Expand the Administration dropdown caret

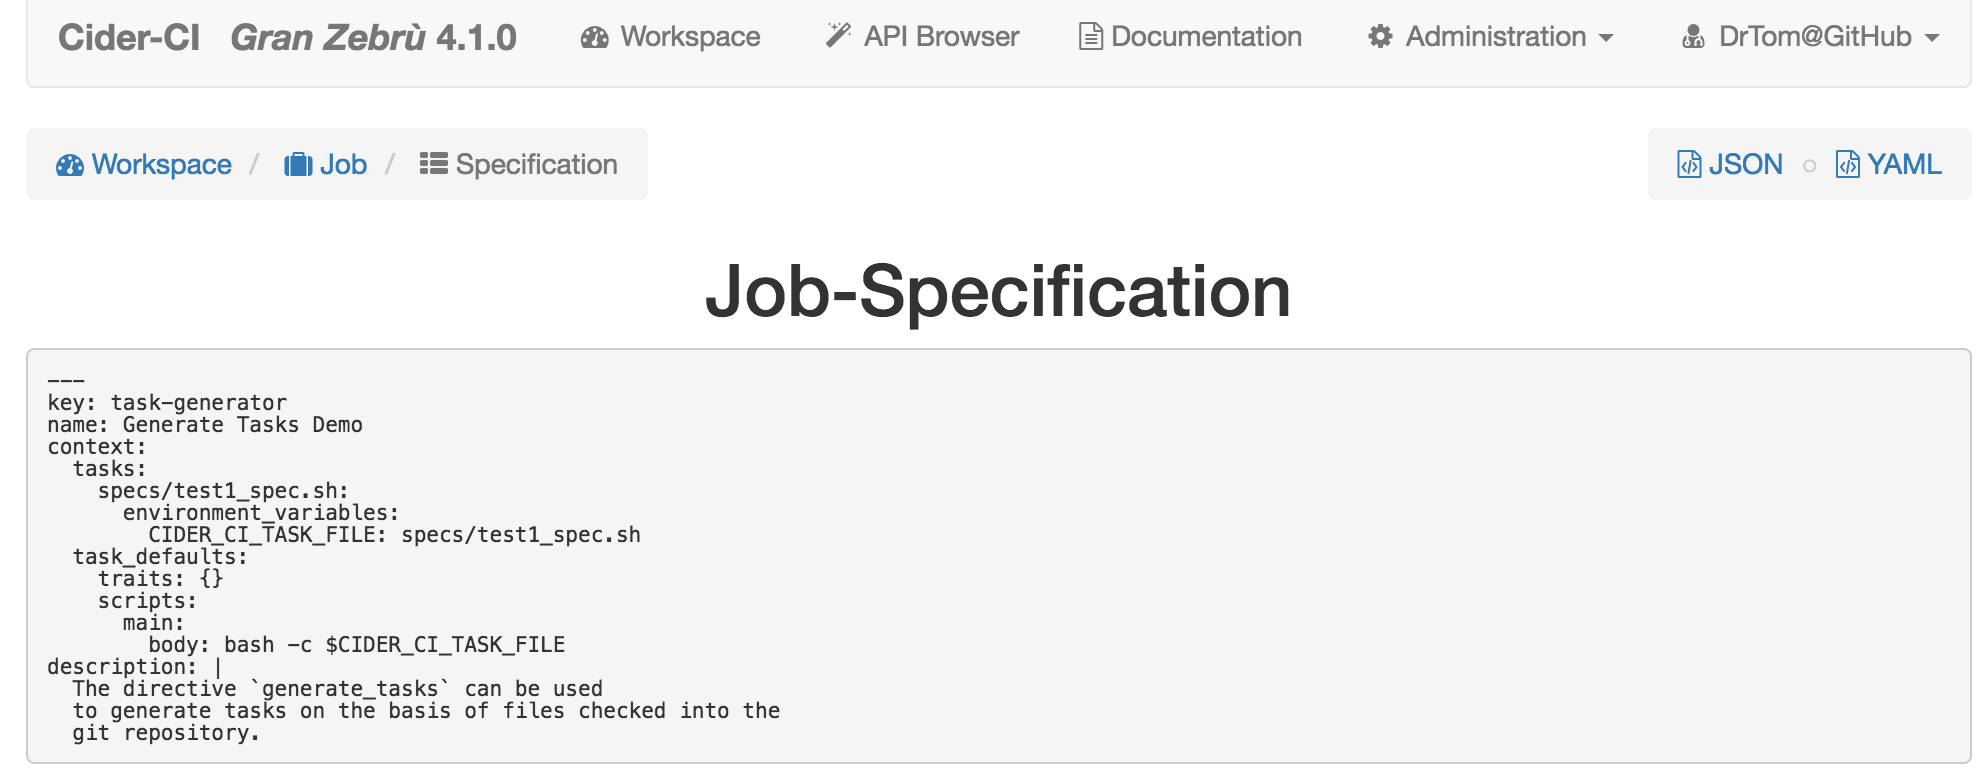click(x=1606, y=38)
